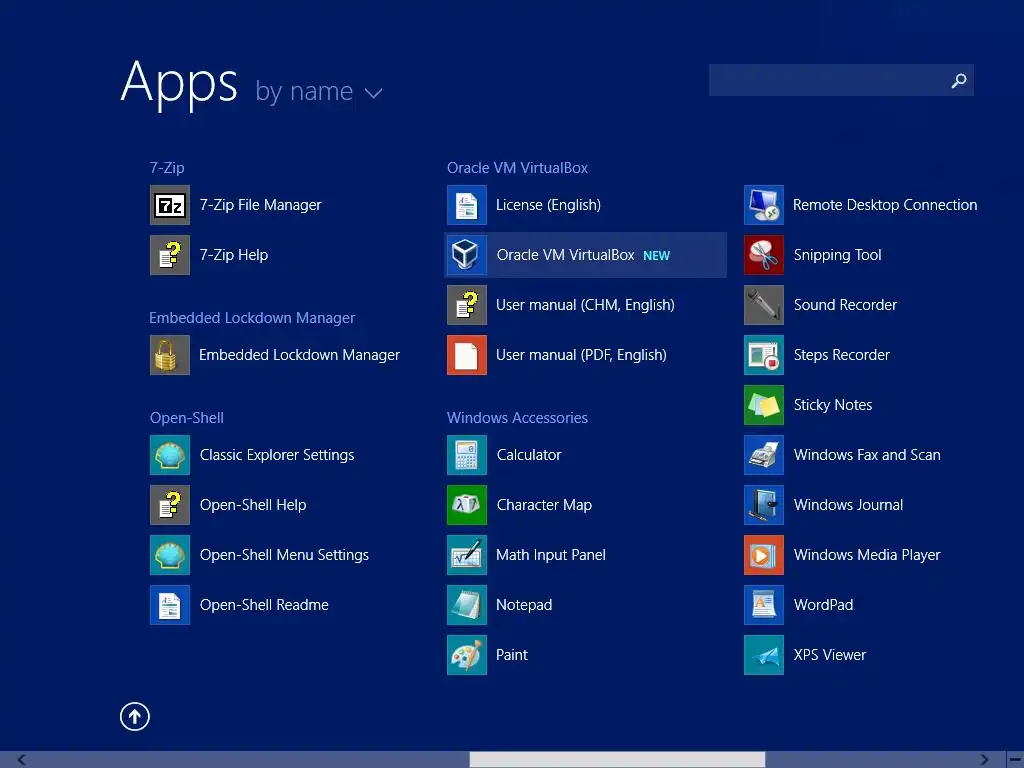Open the Math Input Panel icon
Viewport: 1024px width, 768px height.
point(467,555)
